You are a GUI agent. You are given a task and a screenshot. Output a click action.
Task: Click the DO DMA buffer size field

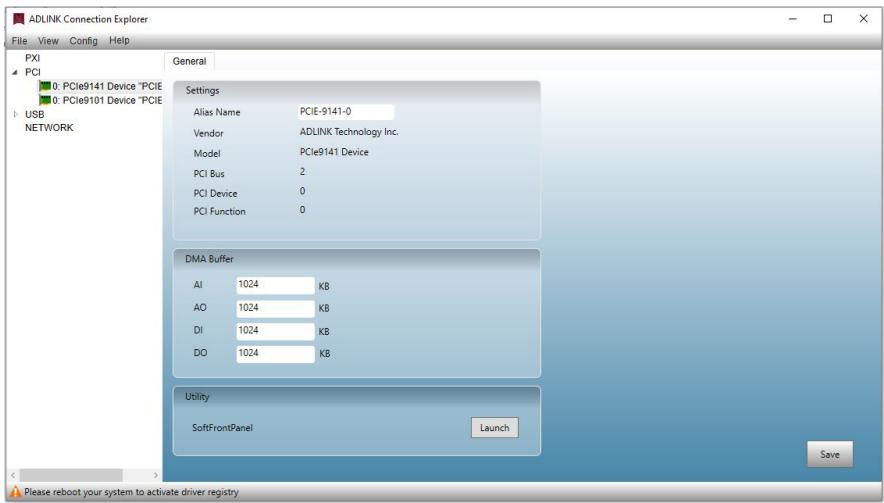click(x=275, y=354)
